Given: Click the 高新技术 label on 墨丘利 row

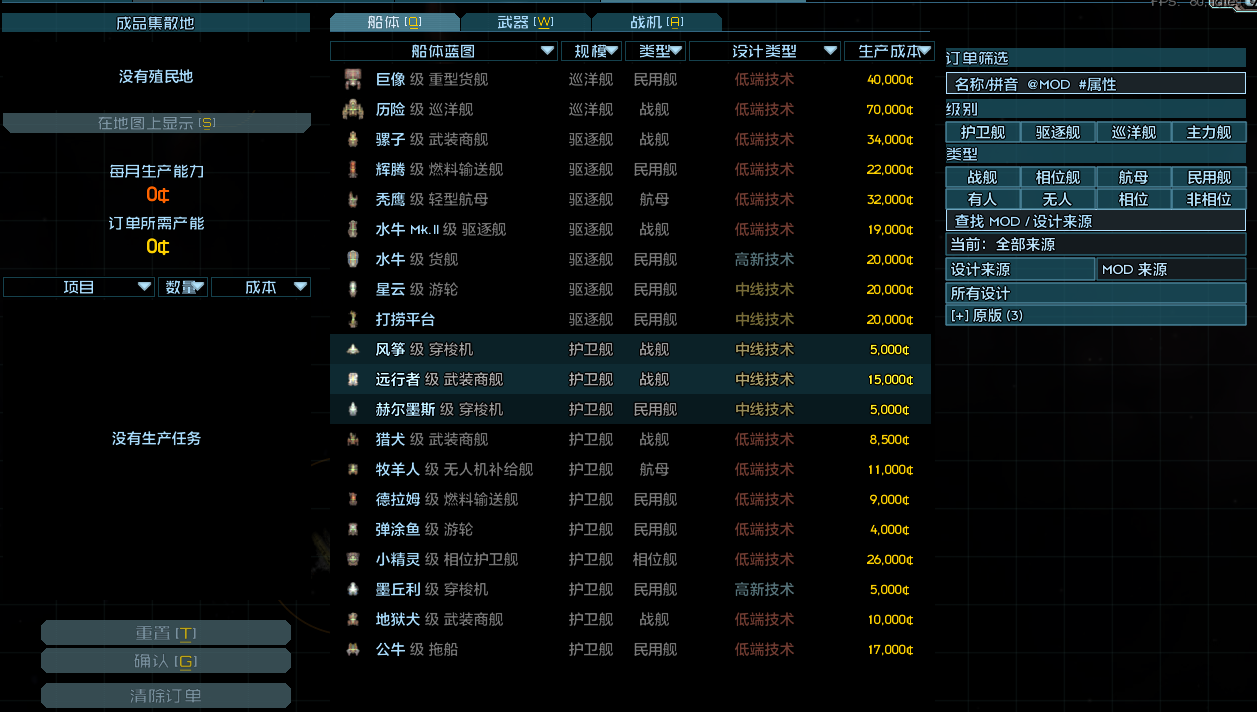Looking at the screenshot, I should (764, 589).
